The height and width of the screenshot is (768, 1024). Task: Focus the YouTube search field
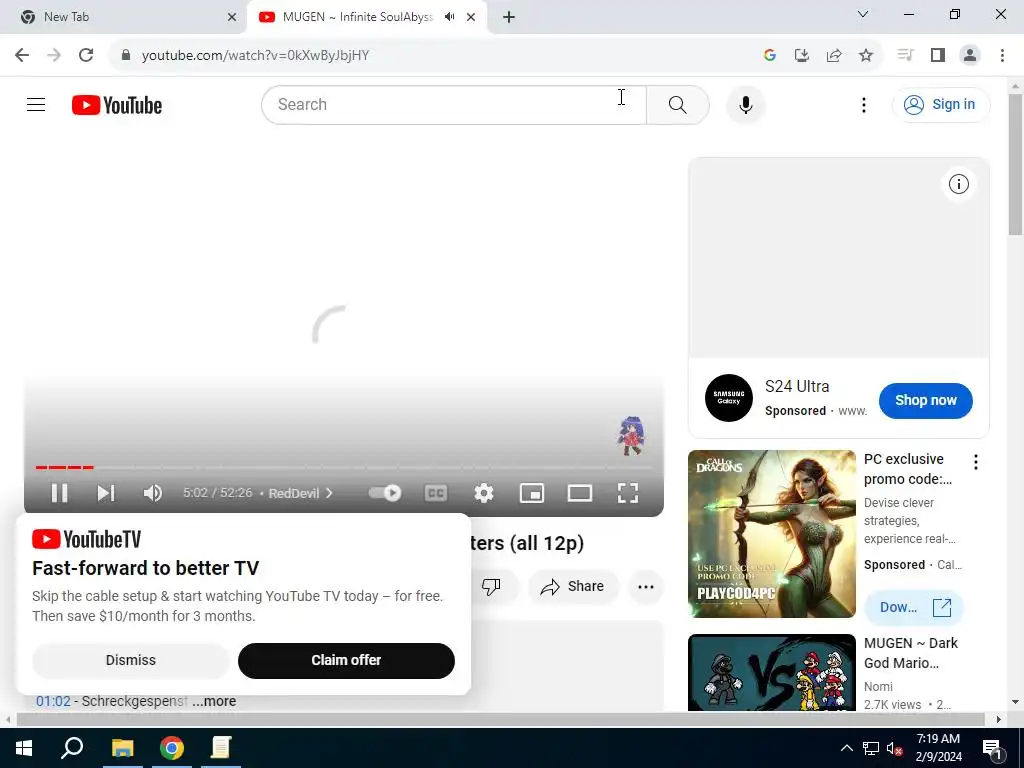click(x=454, y=104)
